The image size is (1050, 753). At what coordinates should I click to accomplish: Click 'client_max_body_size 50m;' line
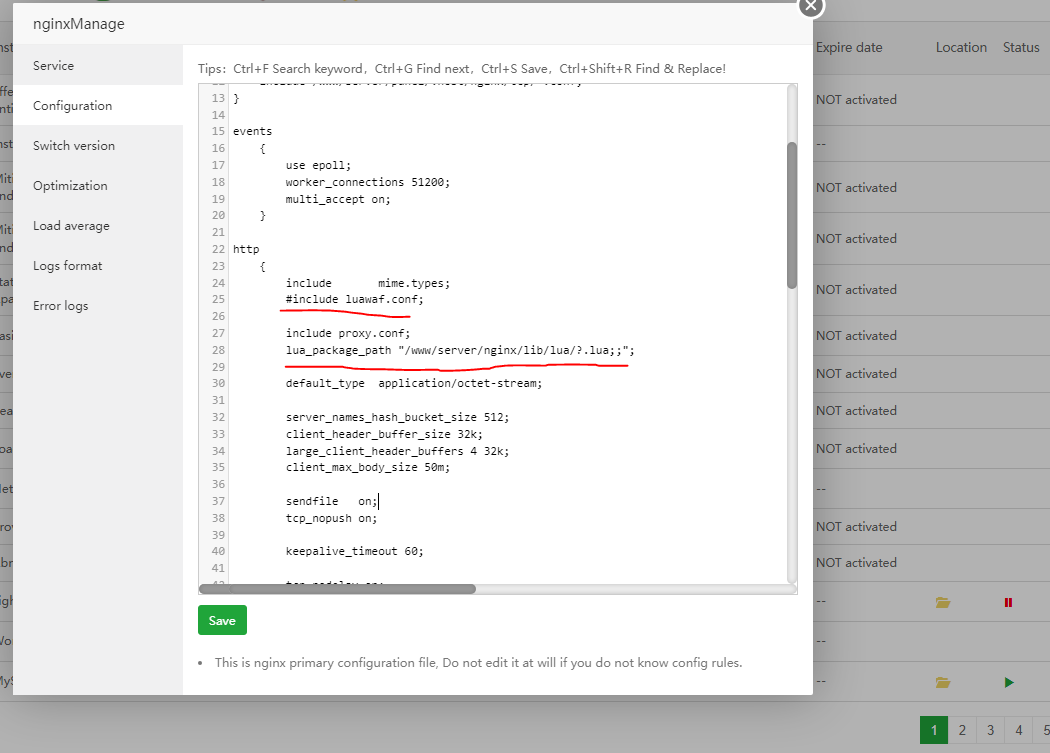[368, 468]
